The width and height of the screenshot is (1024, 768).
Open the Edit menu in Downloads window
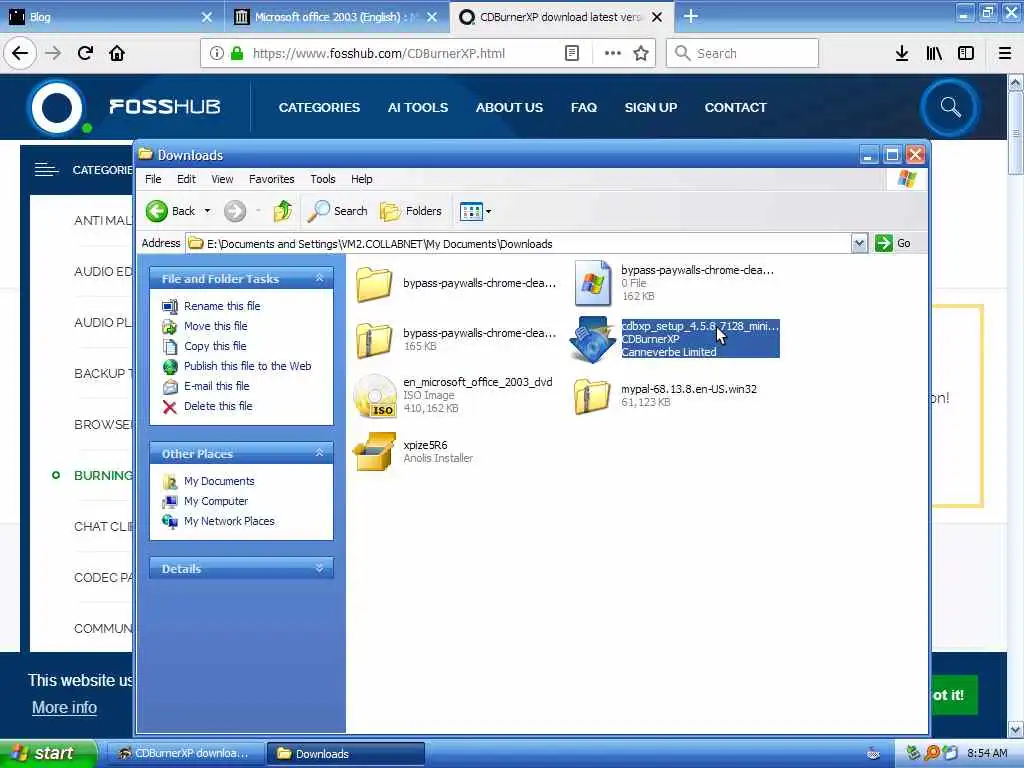[x=186, y=179]
